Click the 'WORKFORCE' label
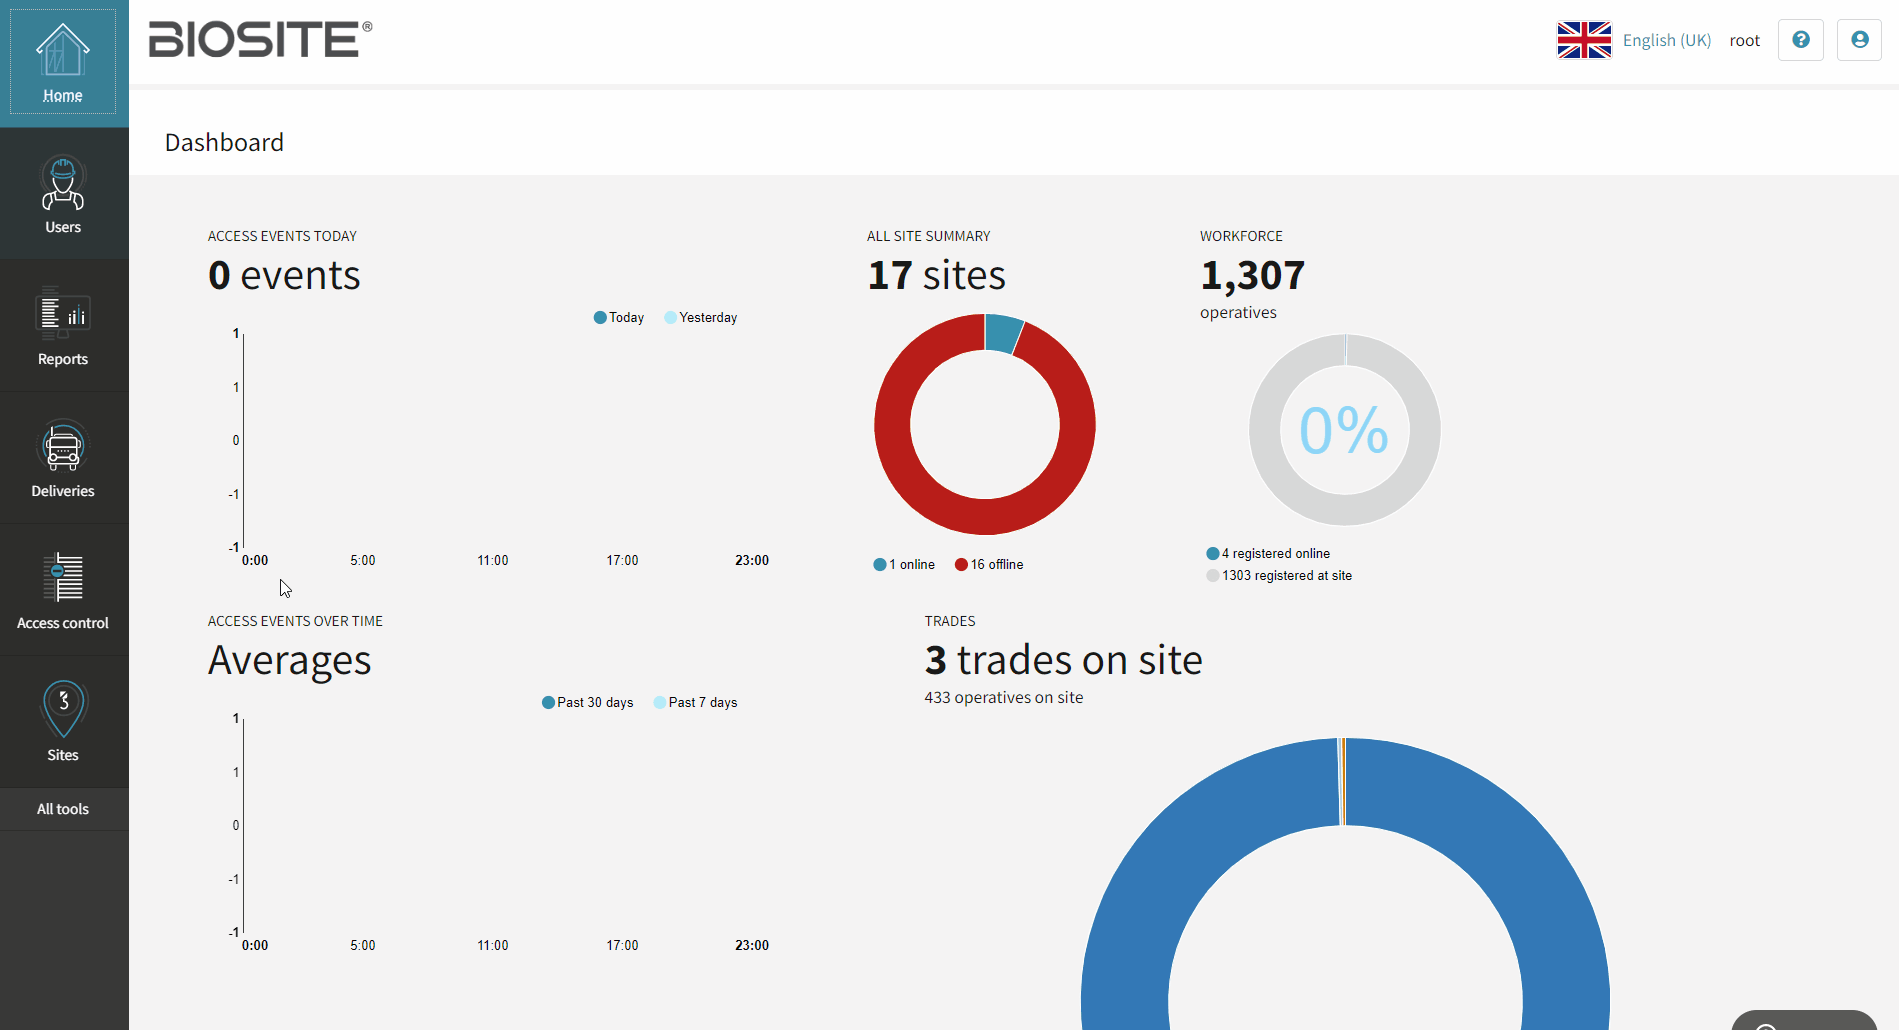This screenshot has height=1030, width=1899. [1241, 237]
